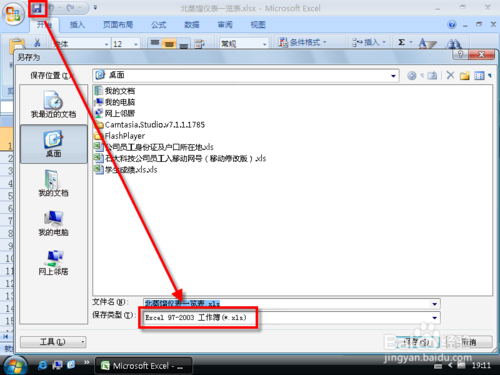The image size is (500, 375).
Task: Select 我最近的文档 in places bar
Action: 53,105
